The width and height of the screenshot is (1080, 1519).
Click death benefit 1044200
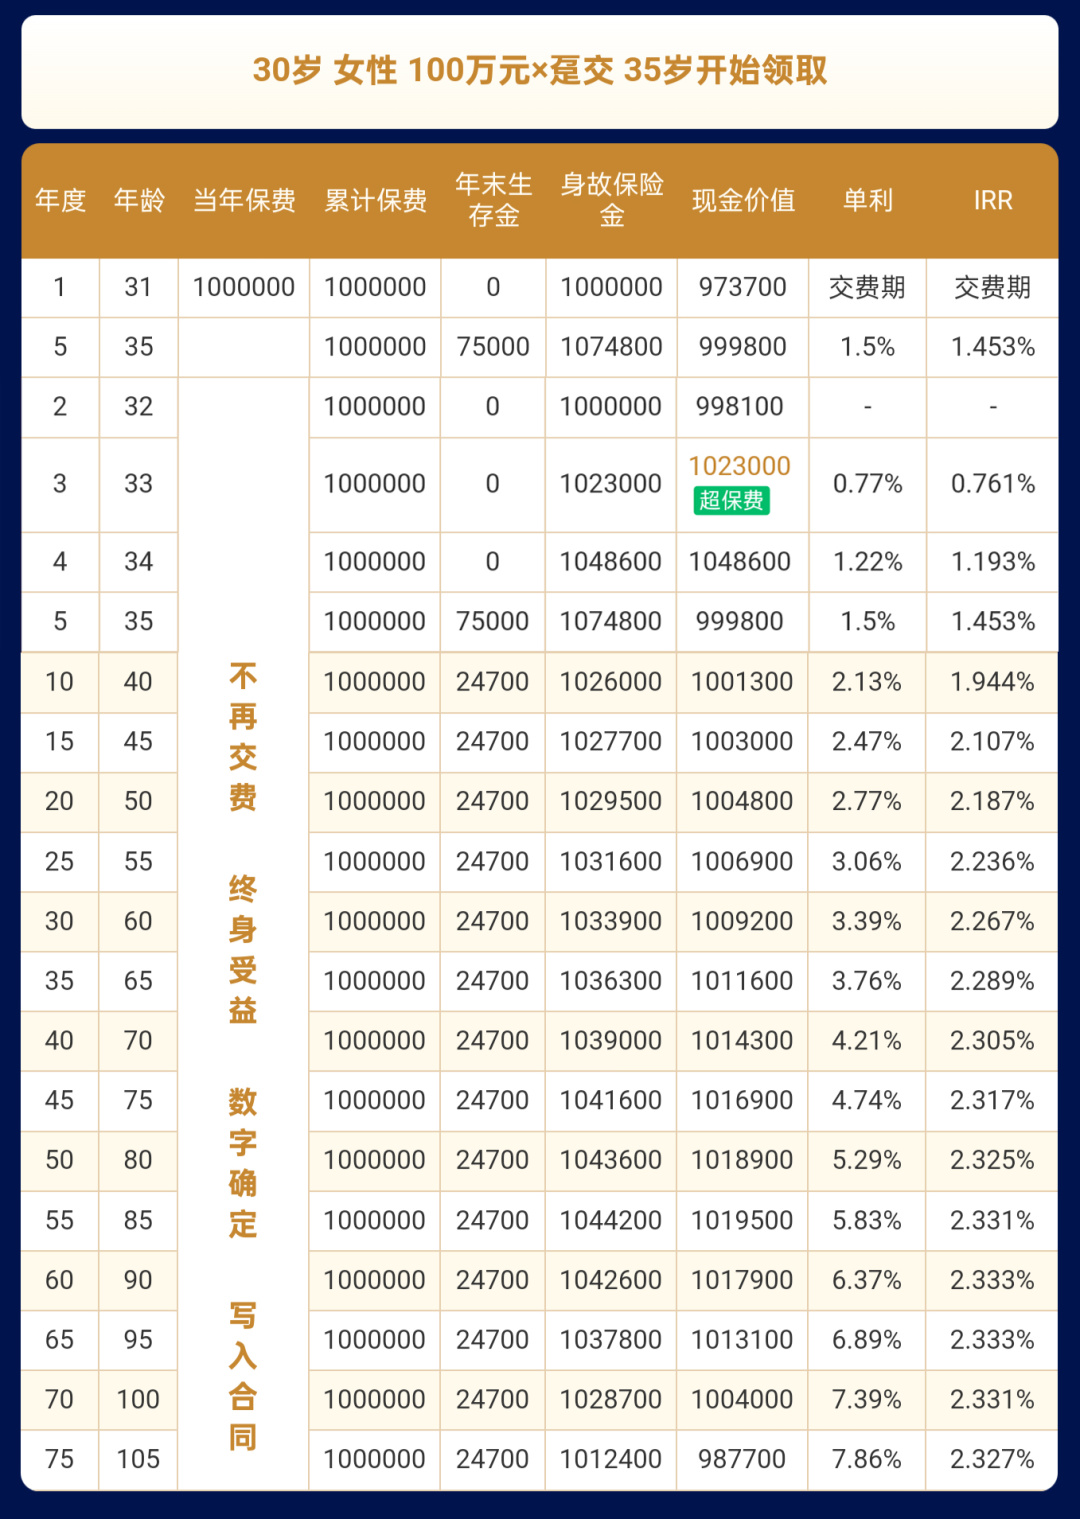[611, 1220]
